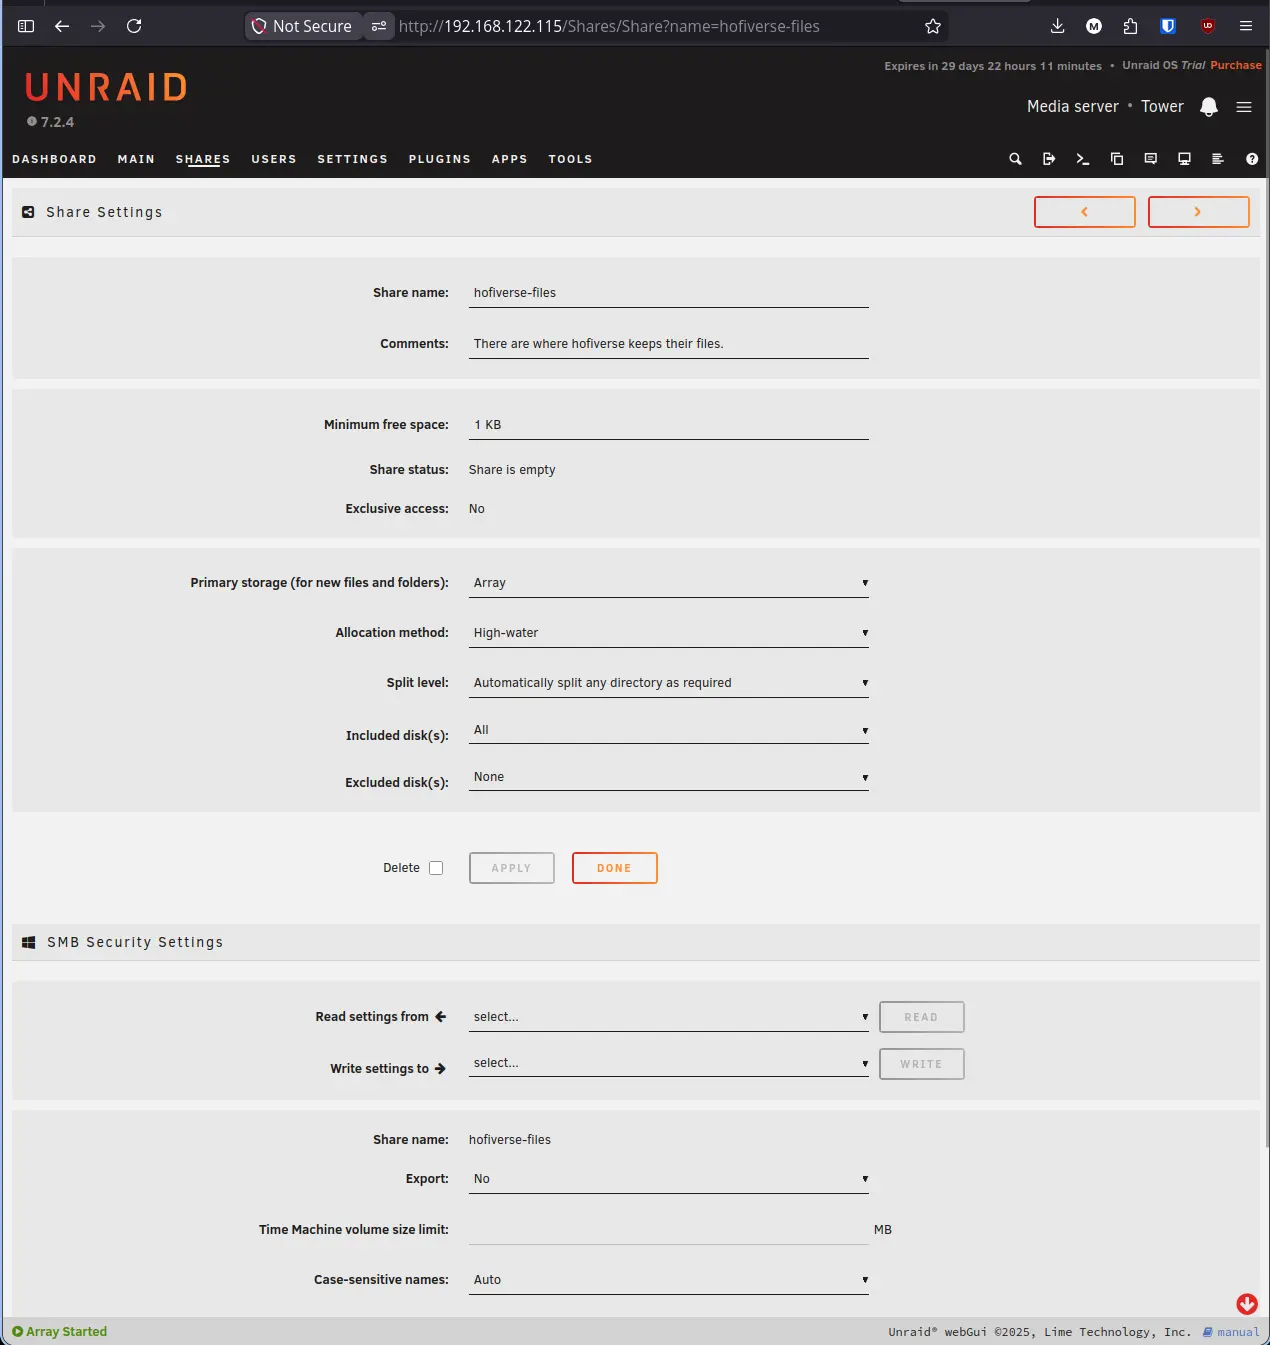This screenshot has height=1345, width=1270.
Task: Click the Done button
Action: (x=615, y=868)
